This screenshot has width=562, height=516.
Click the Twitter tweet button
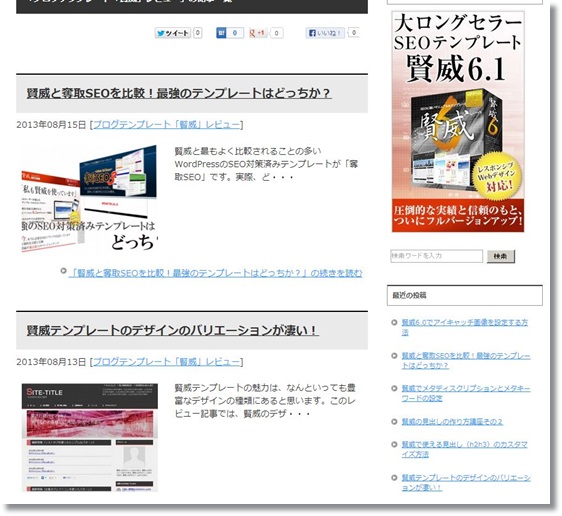coord(173,33)
